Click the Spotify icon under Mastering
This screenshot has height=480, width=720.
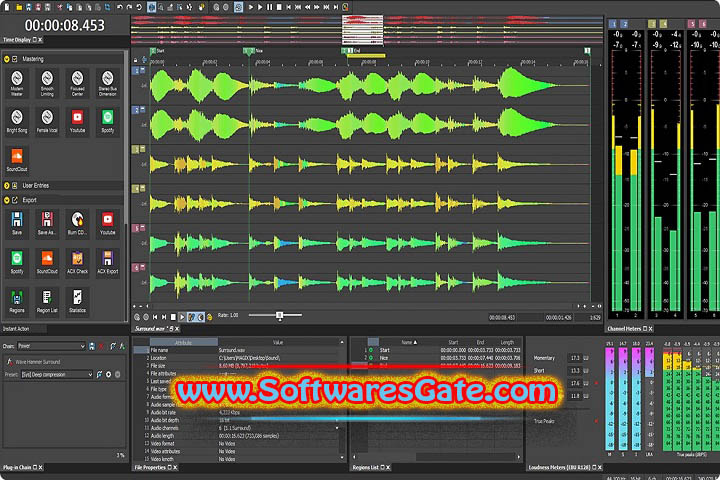(107, 122)
